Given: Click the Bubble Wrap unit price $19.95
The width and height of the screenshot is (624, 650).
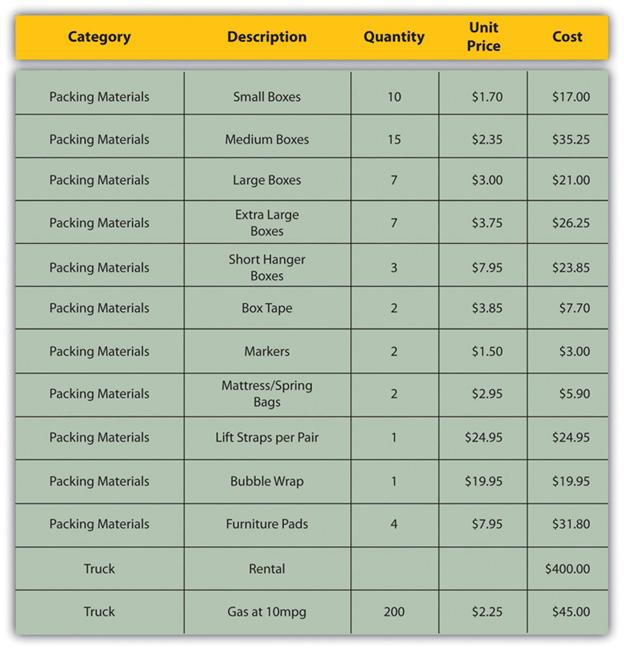Looking at the screenshot, I should coord(483,481).
